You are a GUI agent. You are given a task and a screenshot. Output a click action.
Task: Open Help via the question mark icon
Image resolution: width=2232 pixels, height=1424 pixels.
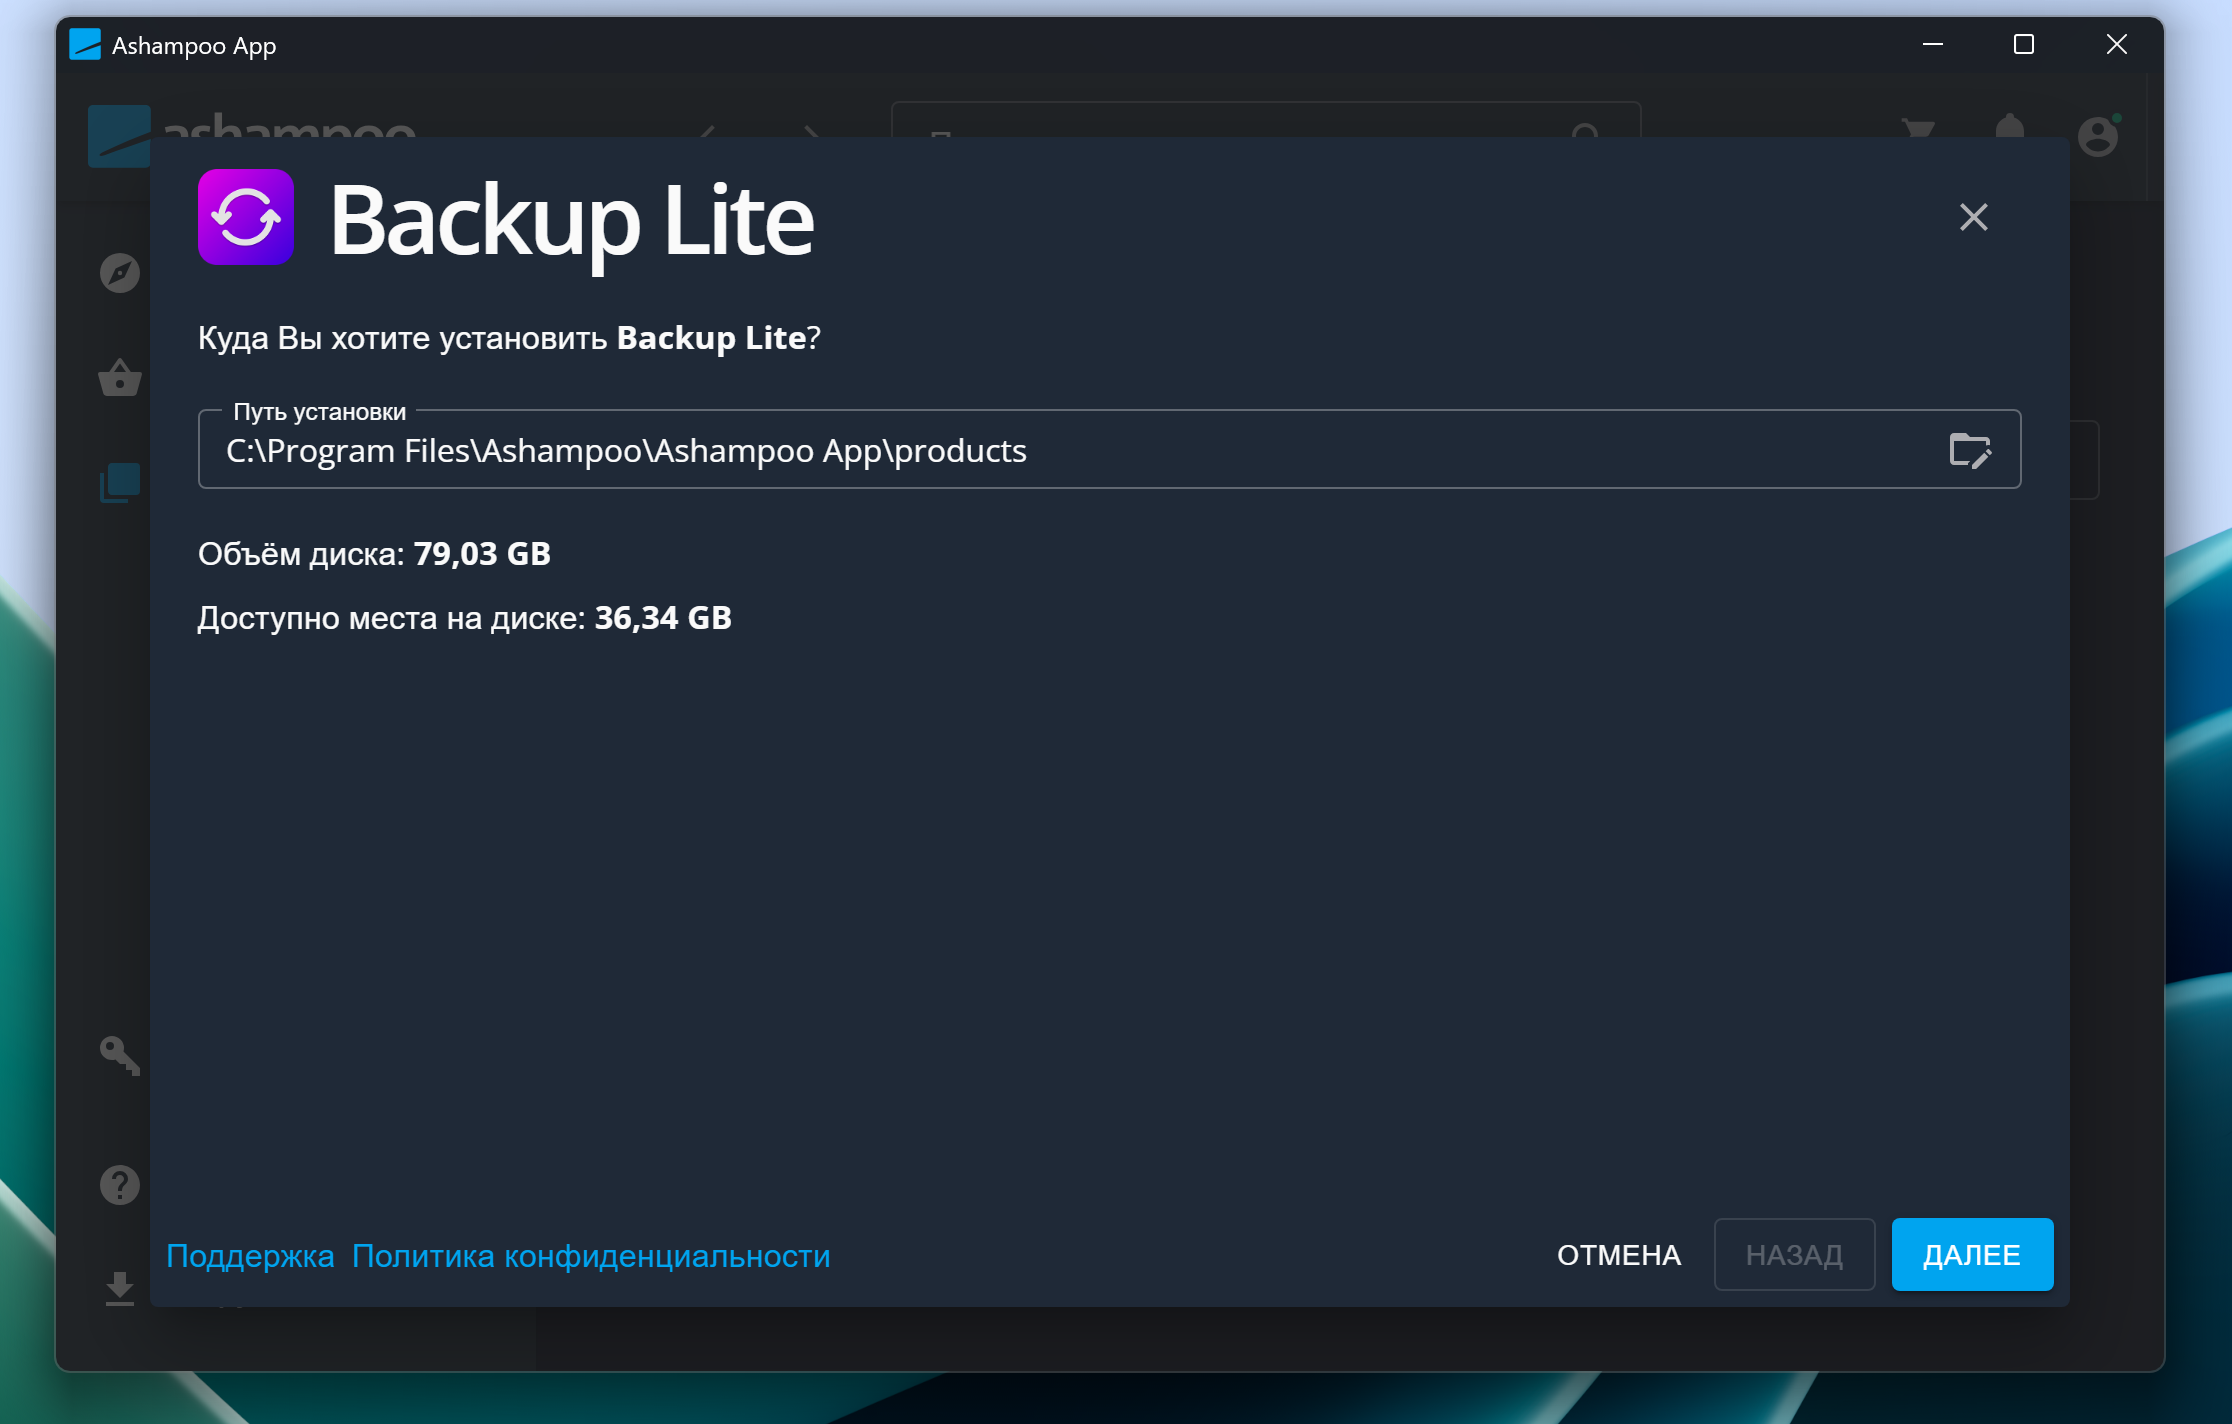(x=119, y=1184)
